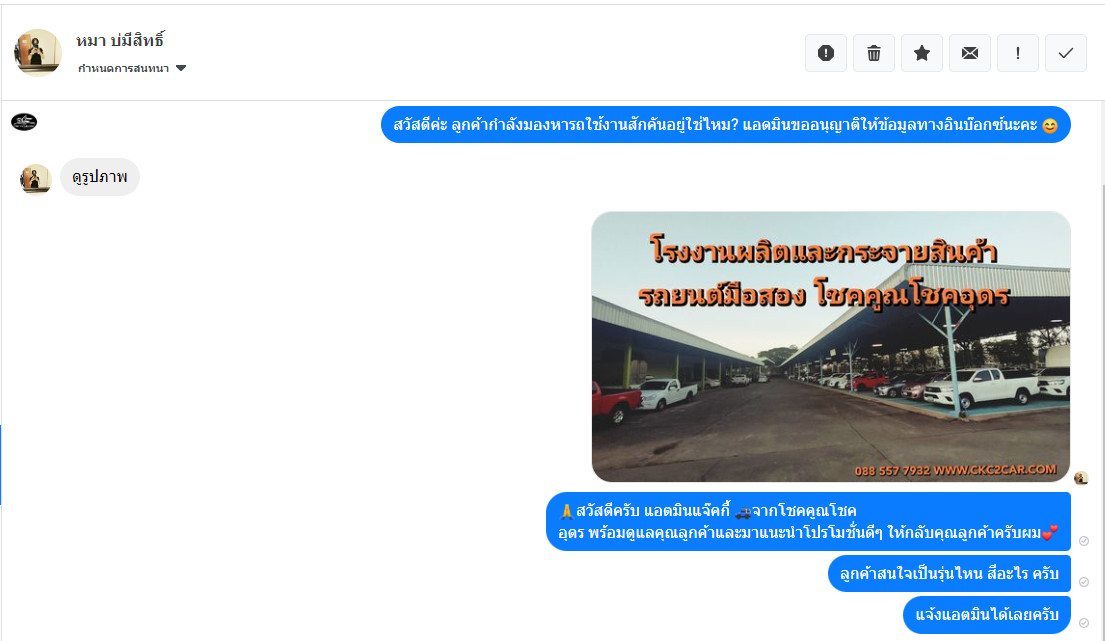Select the ดูรูปภาพ message bubble
This screenshot has height=641, width=1105.
pos(100,177)
